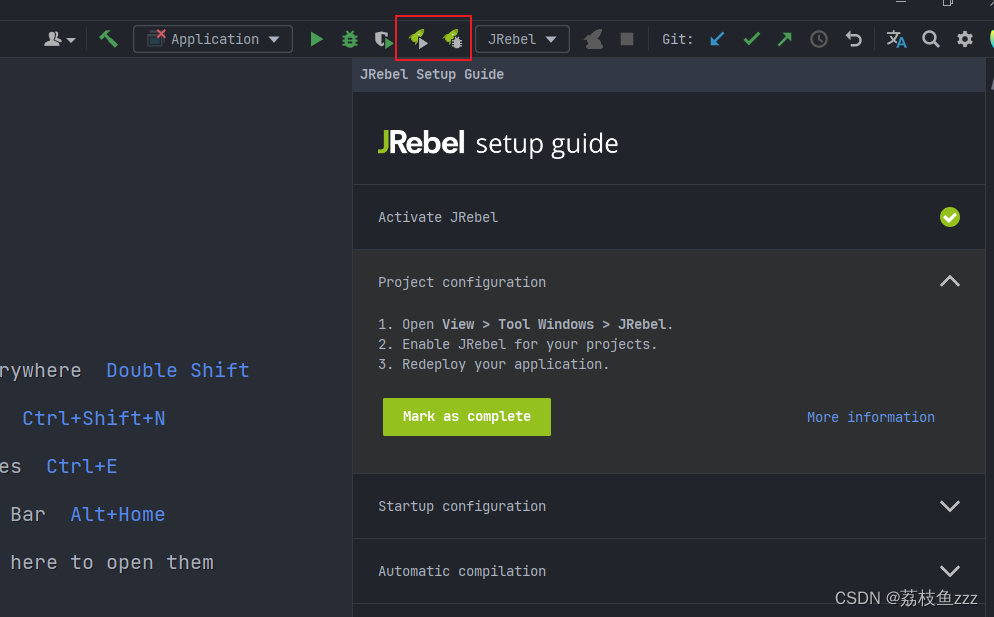The width and height of the screenshot is (994, 617).
Task: Collapse the Project configuration section
Action: tap(950, 281)
